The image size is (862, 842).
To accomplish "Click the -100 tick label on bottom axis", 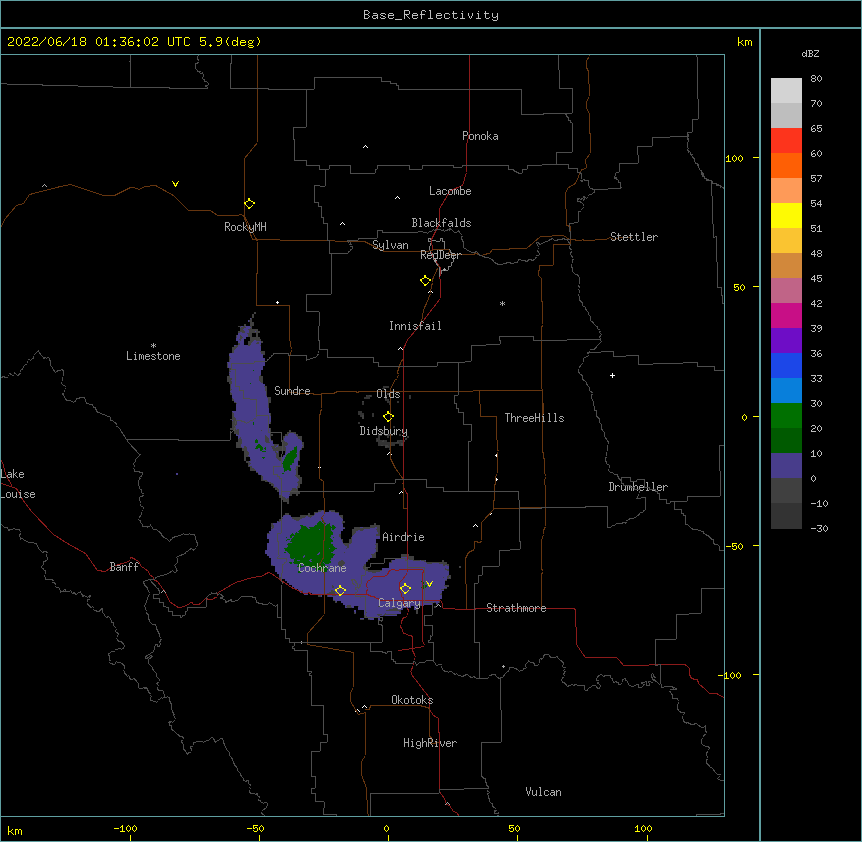I will pyautogui.click(x=125, y=828).
